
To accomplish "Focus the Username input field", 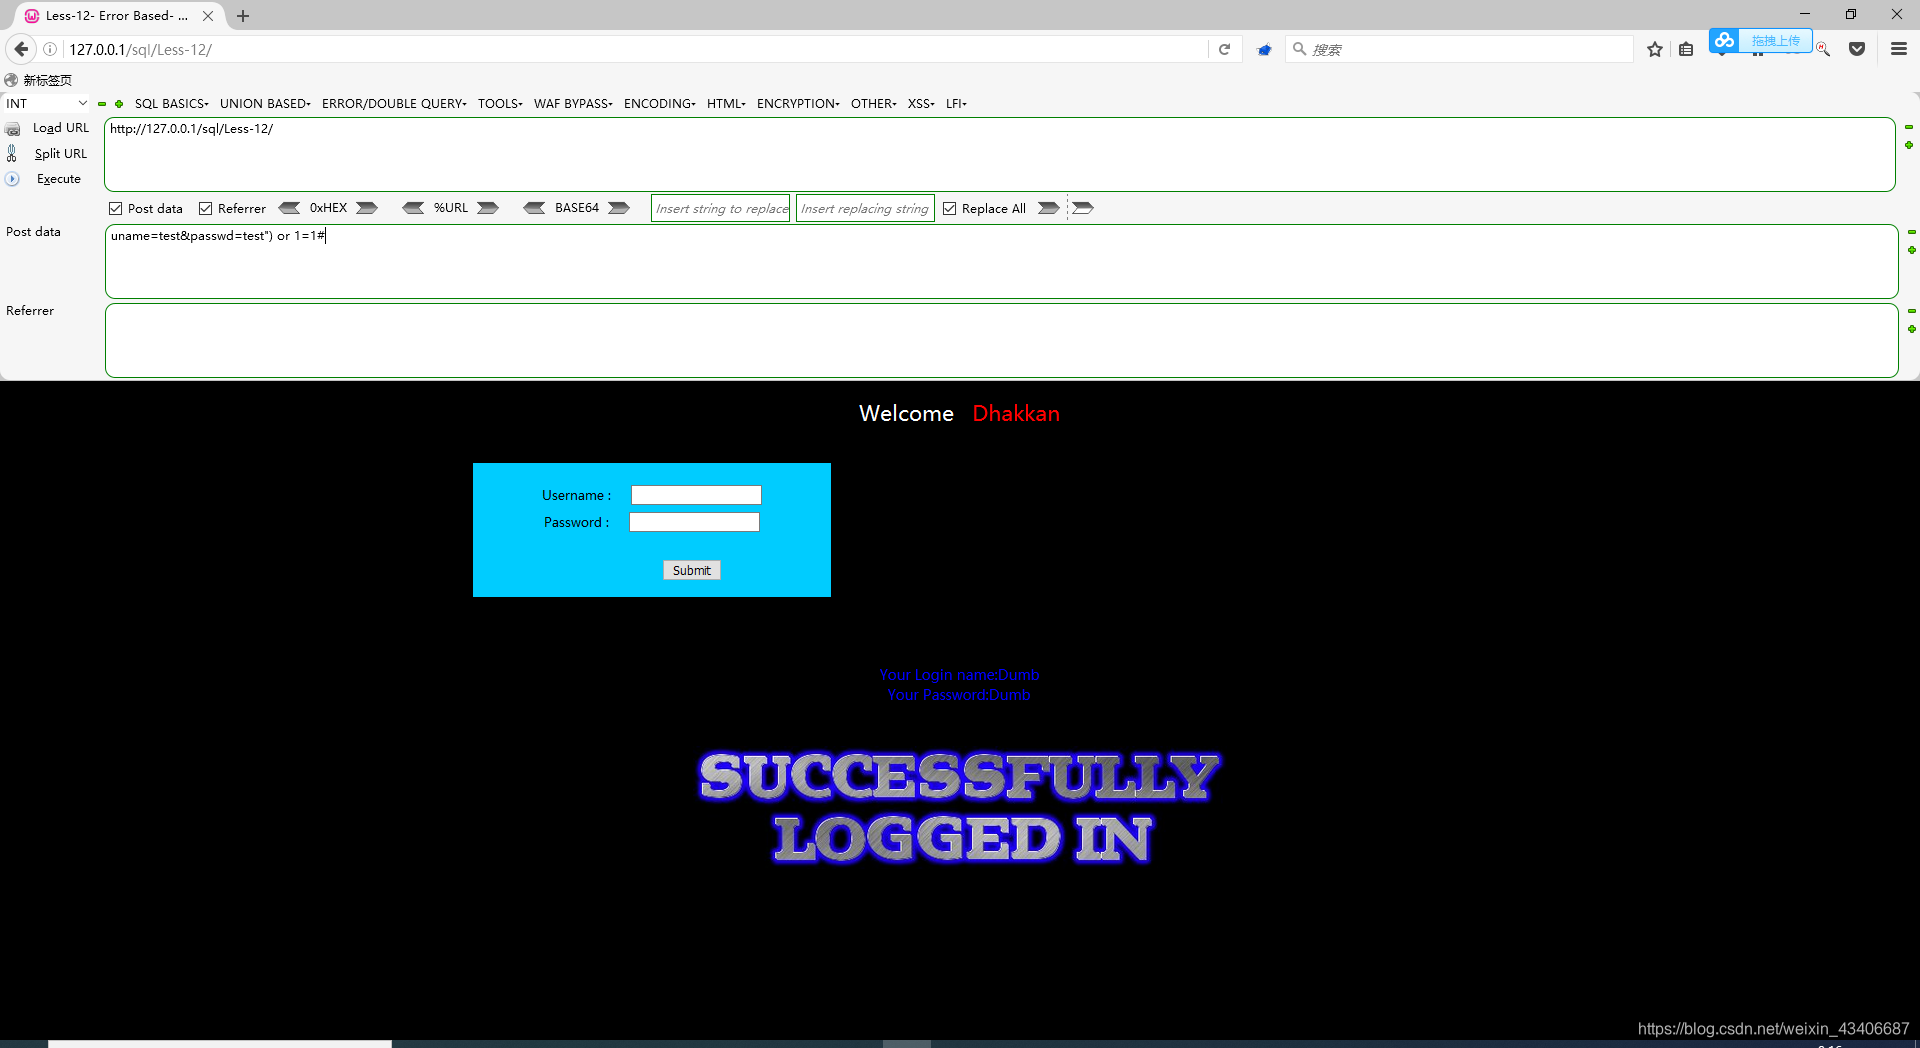I will [696, 495].
